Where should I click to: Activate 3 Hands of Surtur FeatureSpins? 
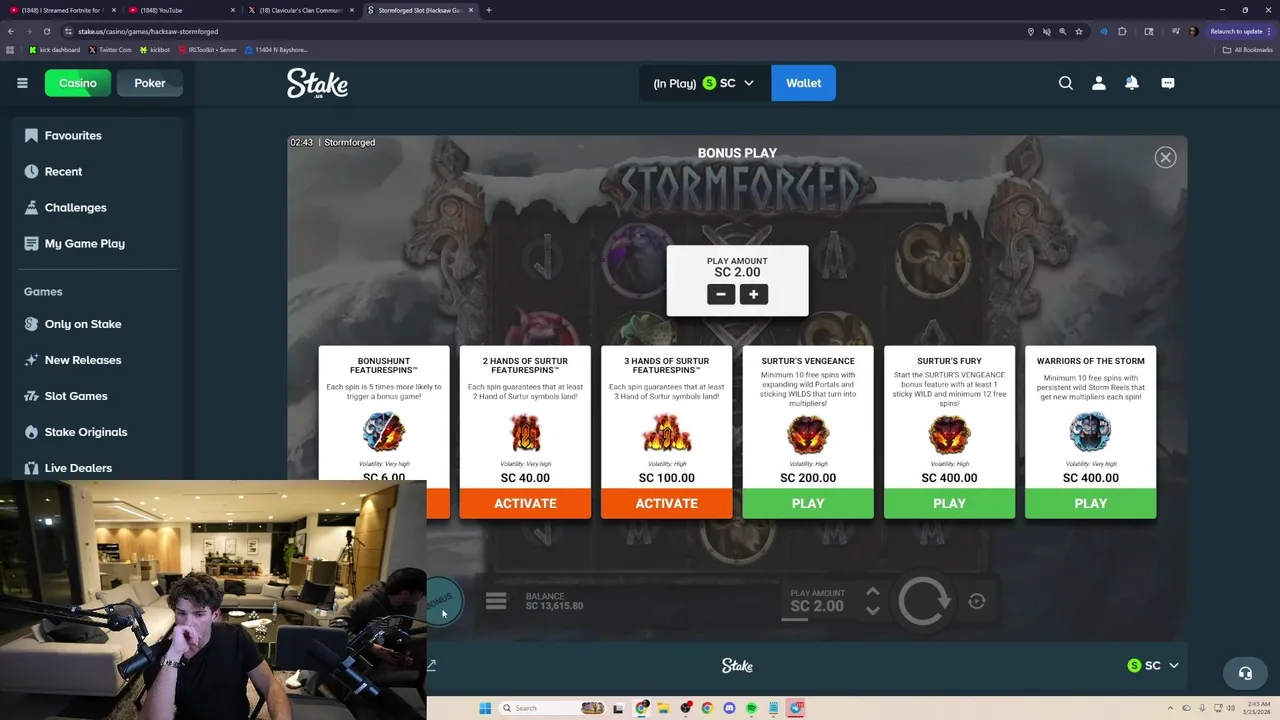(667, 503)
